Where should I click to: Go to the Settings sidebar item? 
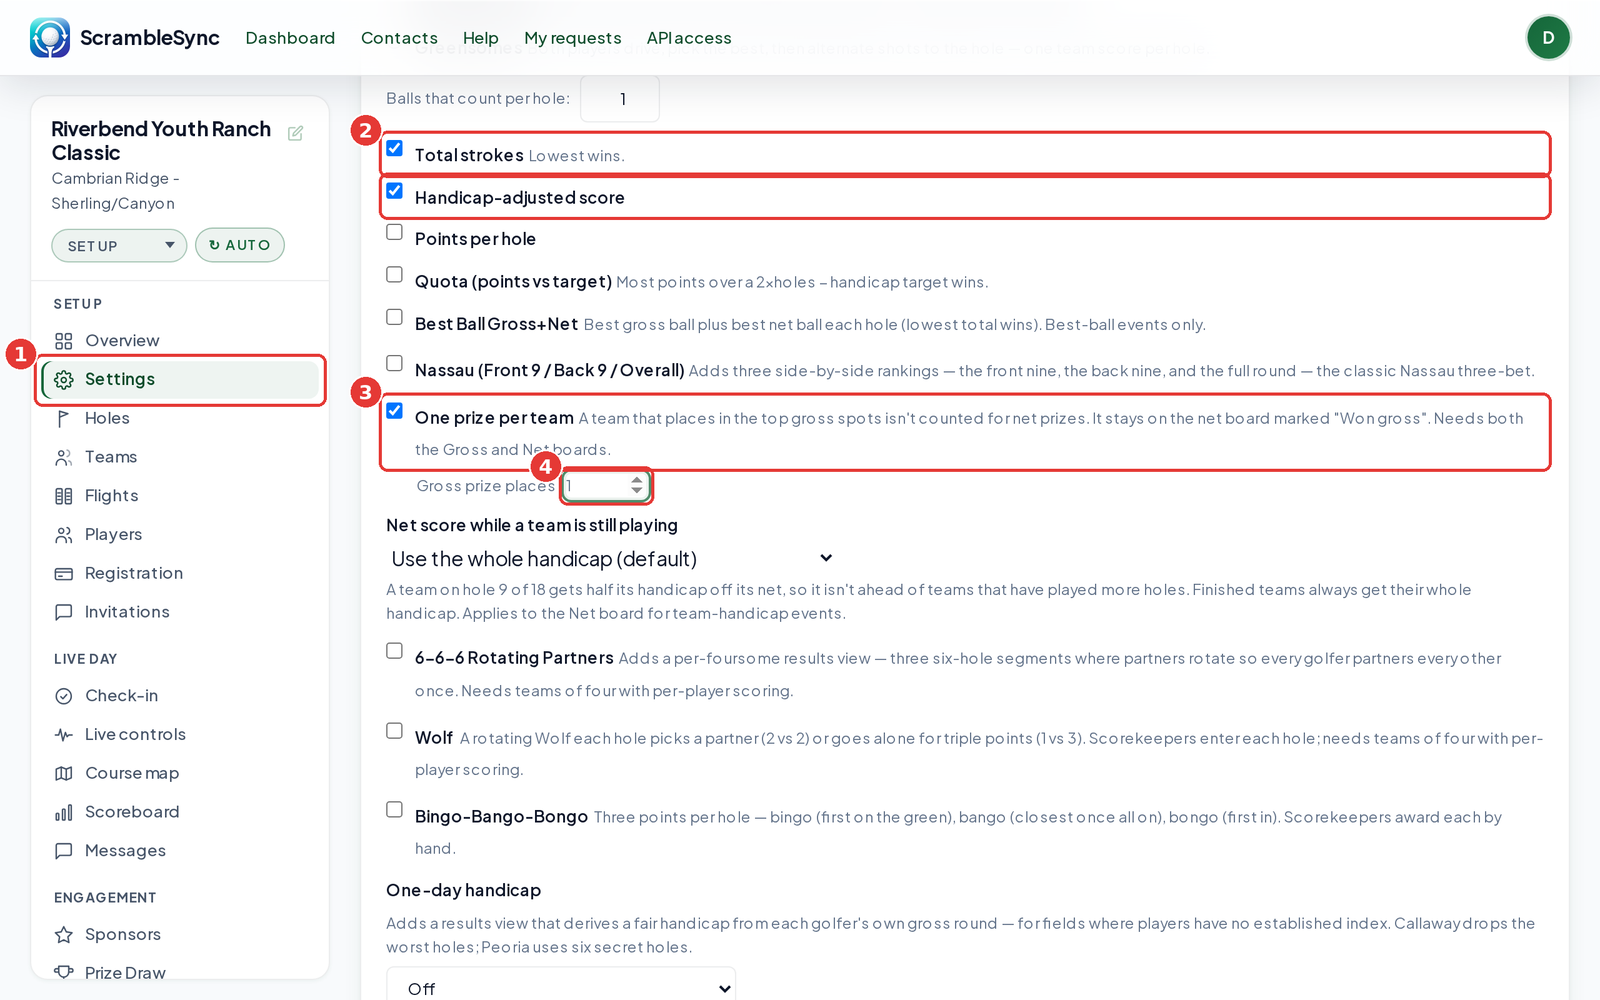click(181, 380)
